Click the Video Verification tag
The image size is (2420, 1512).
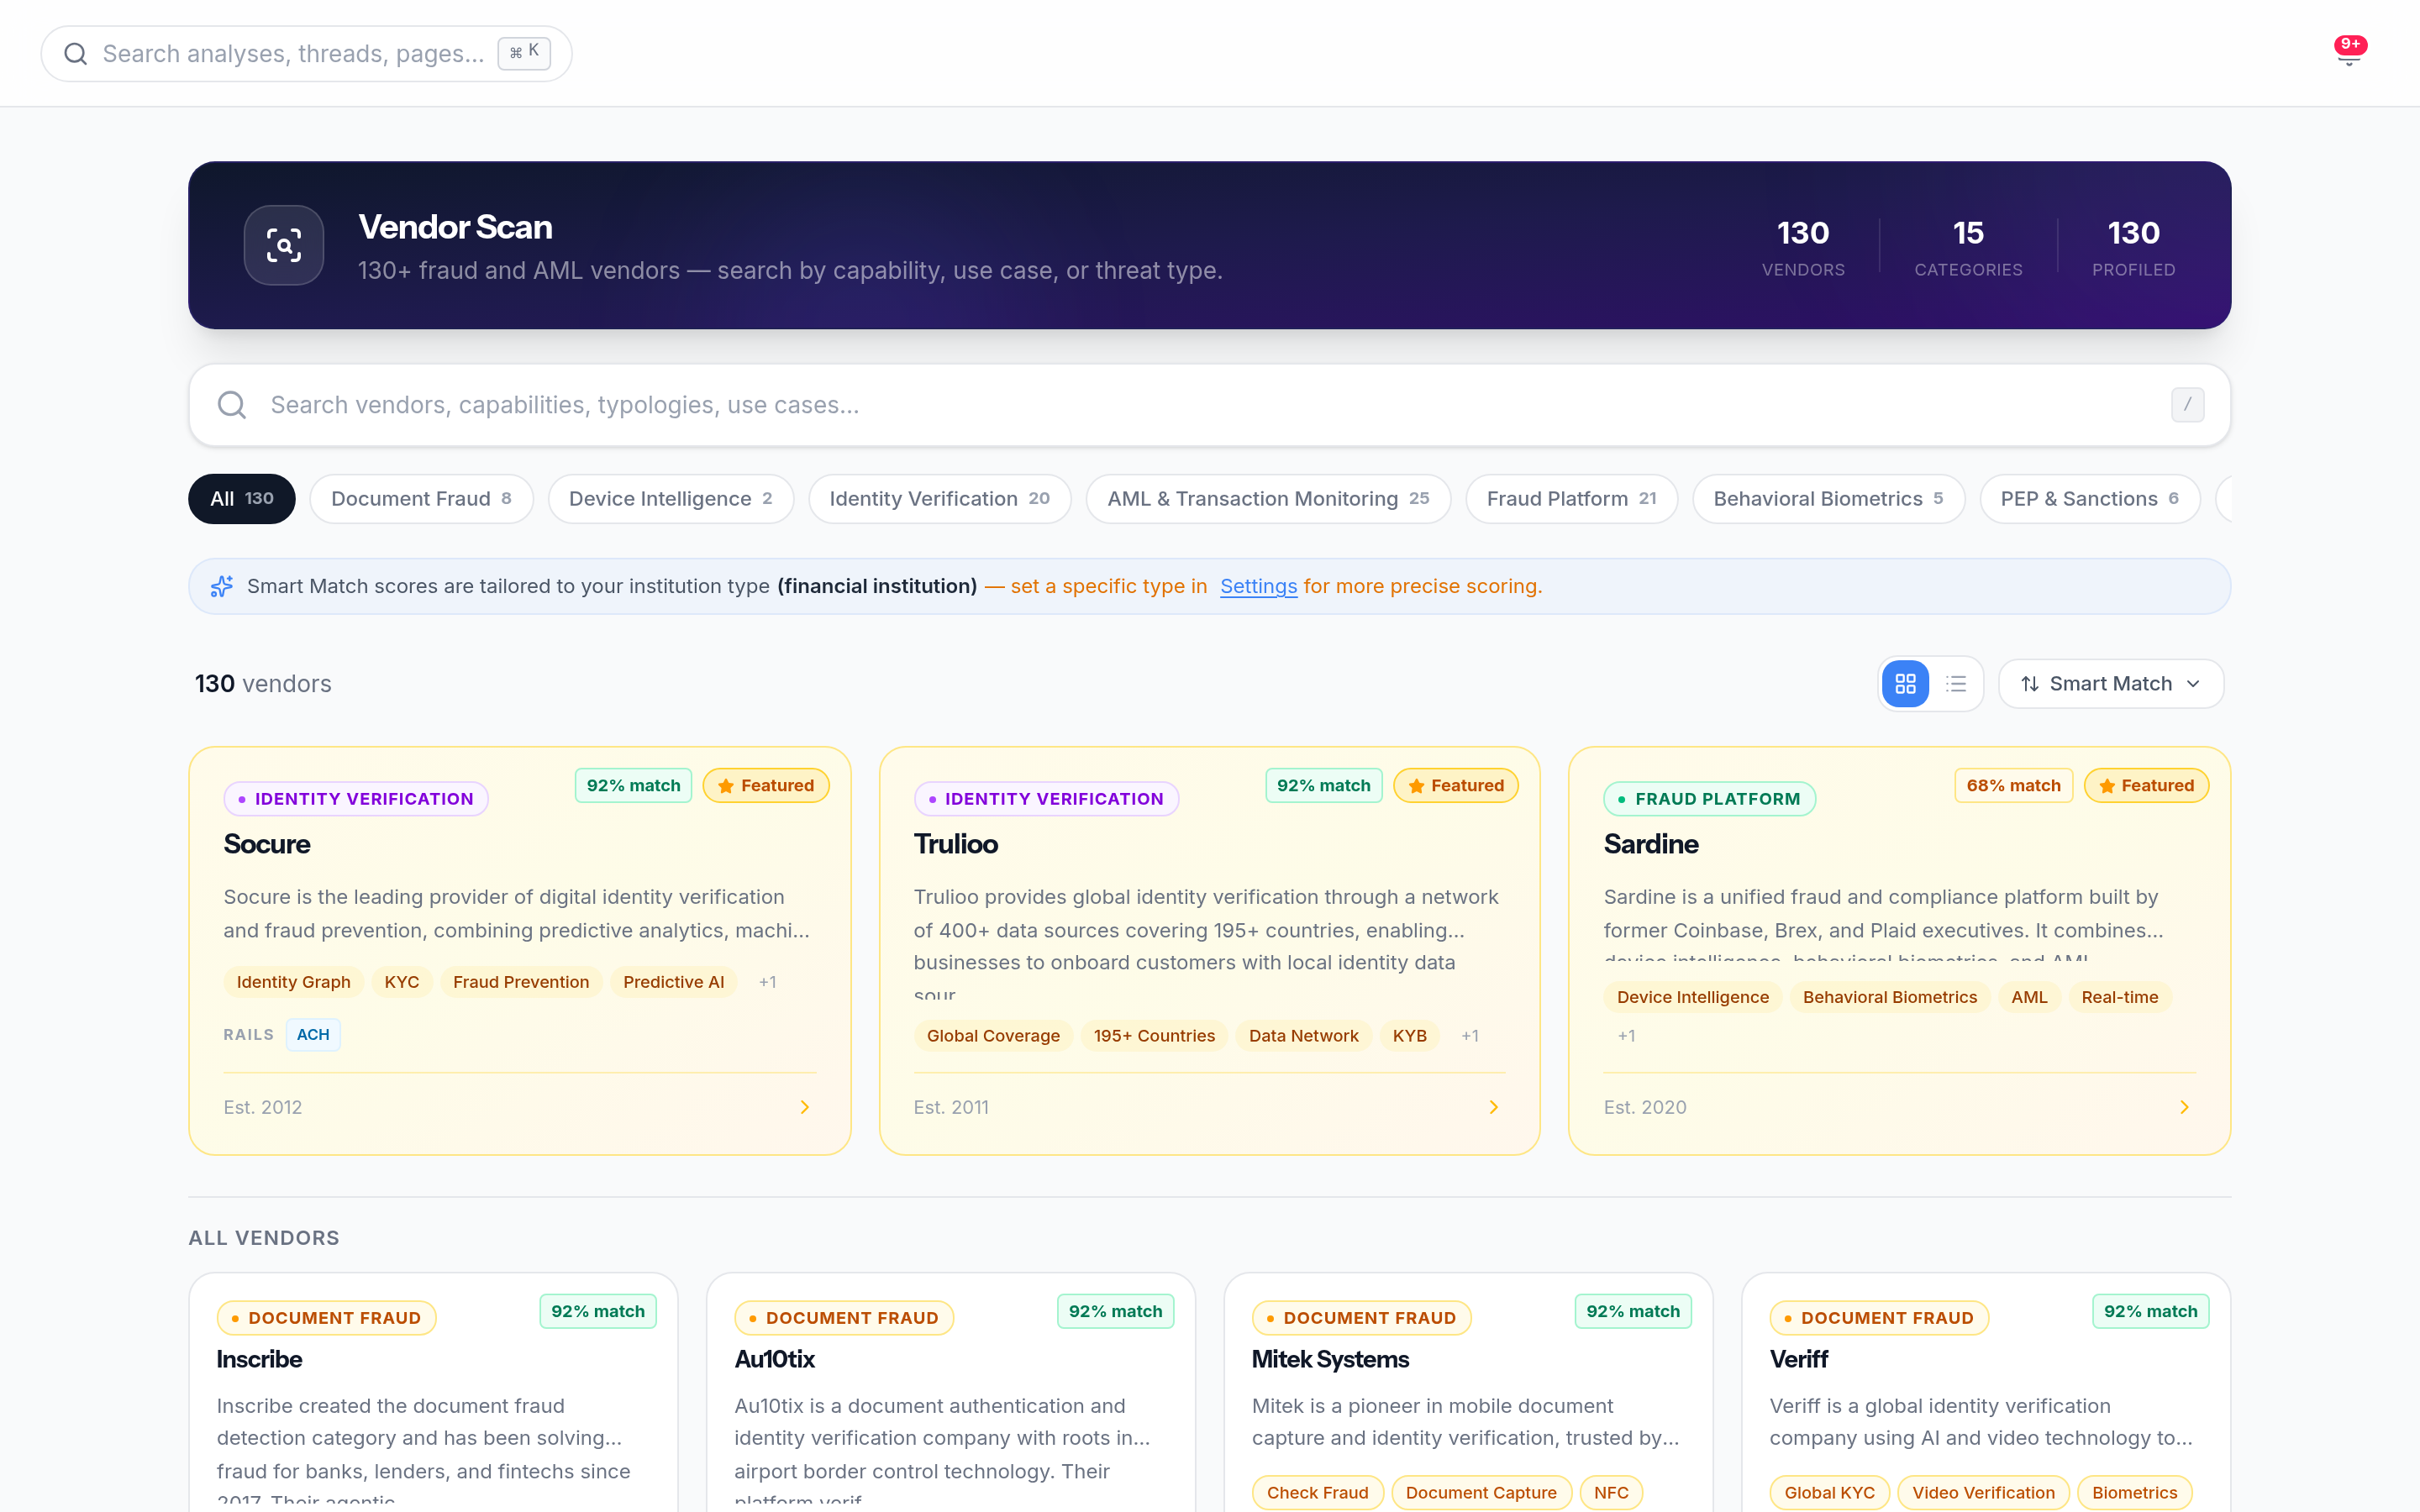coord(1983,1493)
